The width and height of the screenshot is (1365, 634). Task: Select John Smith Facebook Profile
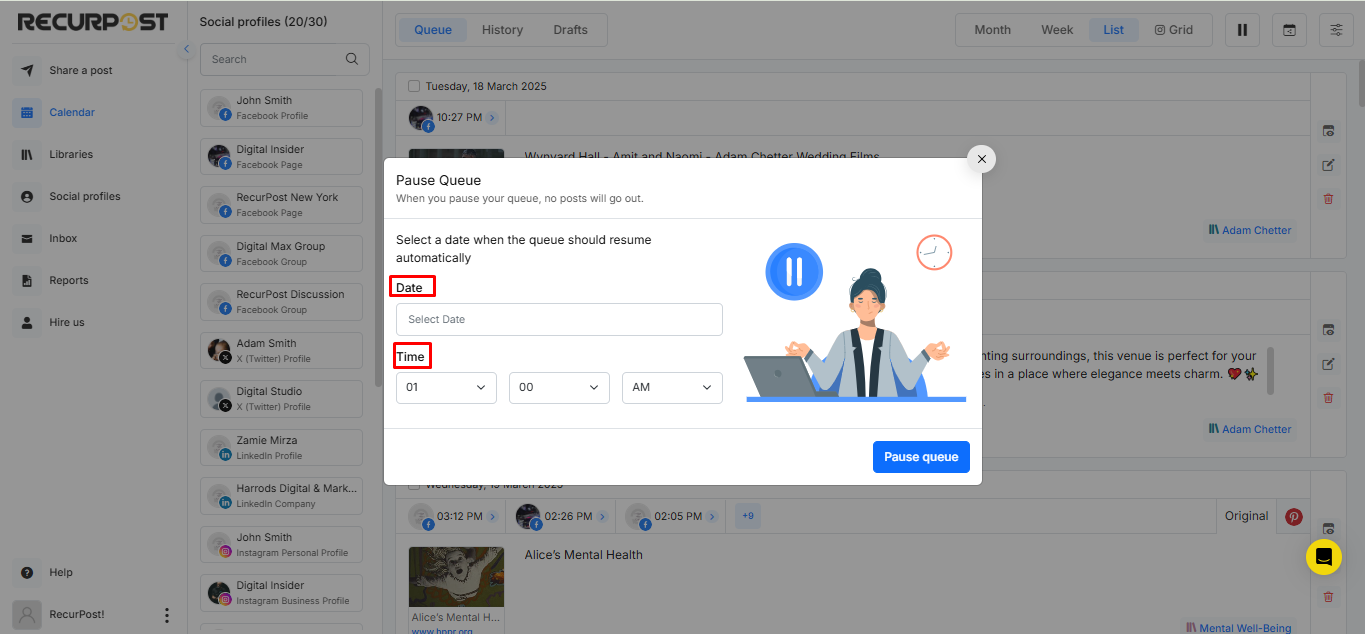[x=281, y=108]
